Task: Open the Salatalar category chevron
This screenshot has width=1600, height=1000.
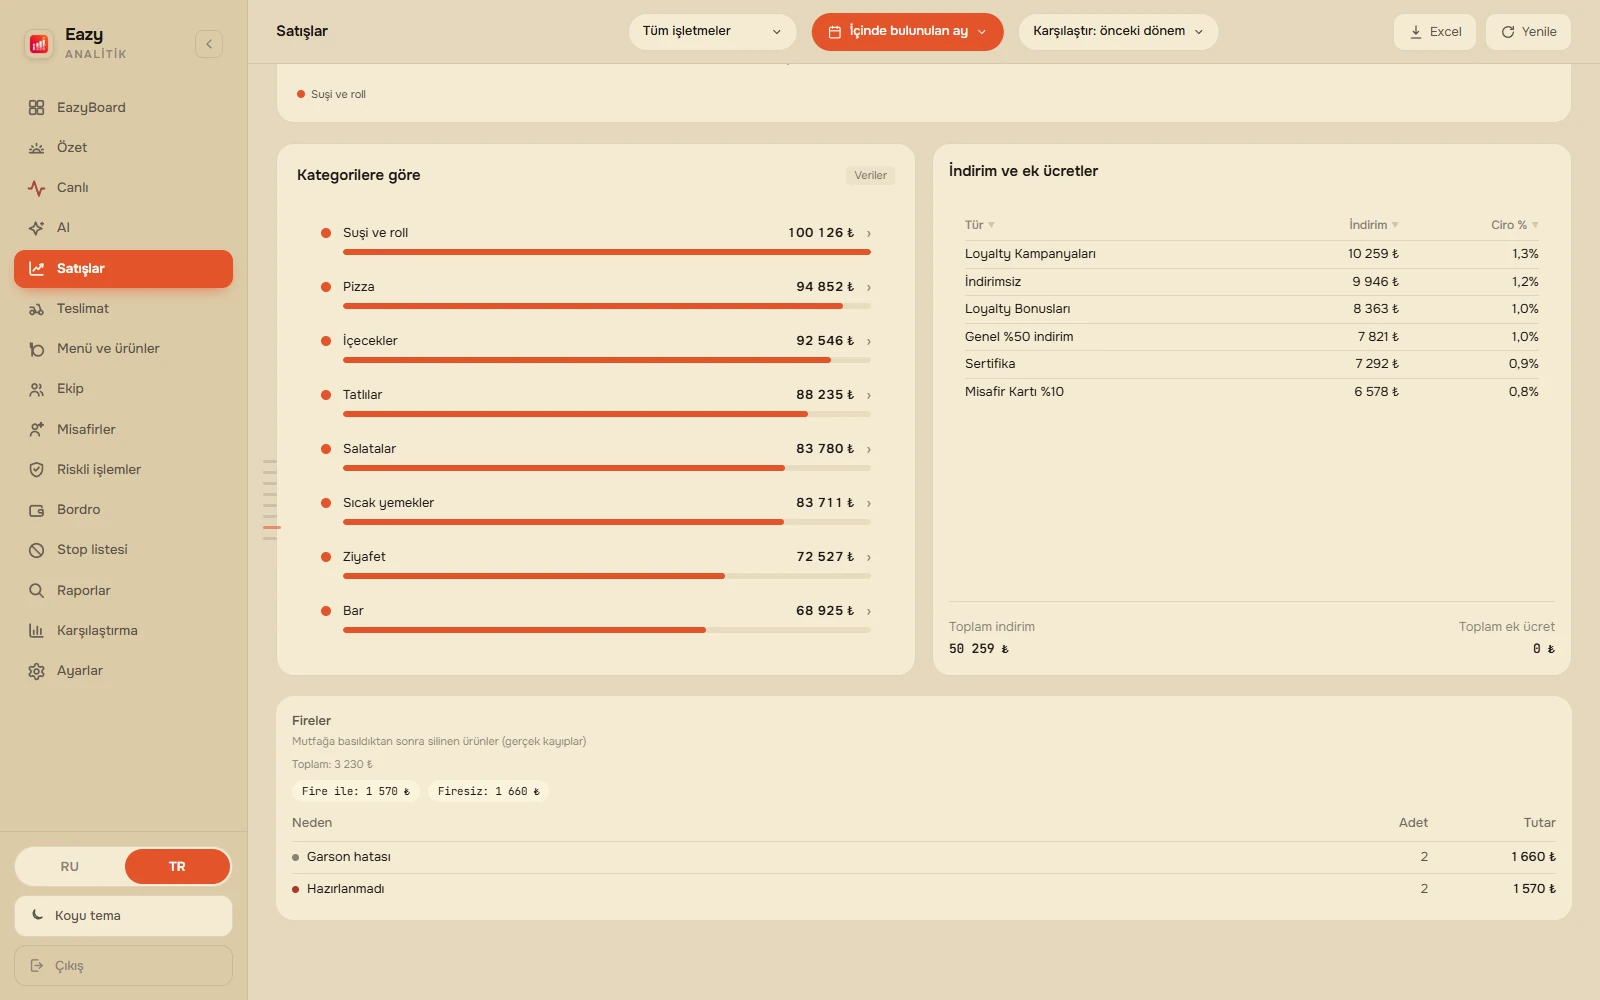Action: click(869, 450)
